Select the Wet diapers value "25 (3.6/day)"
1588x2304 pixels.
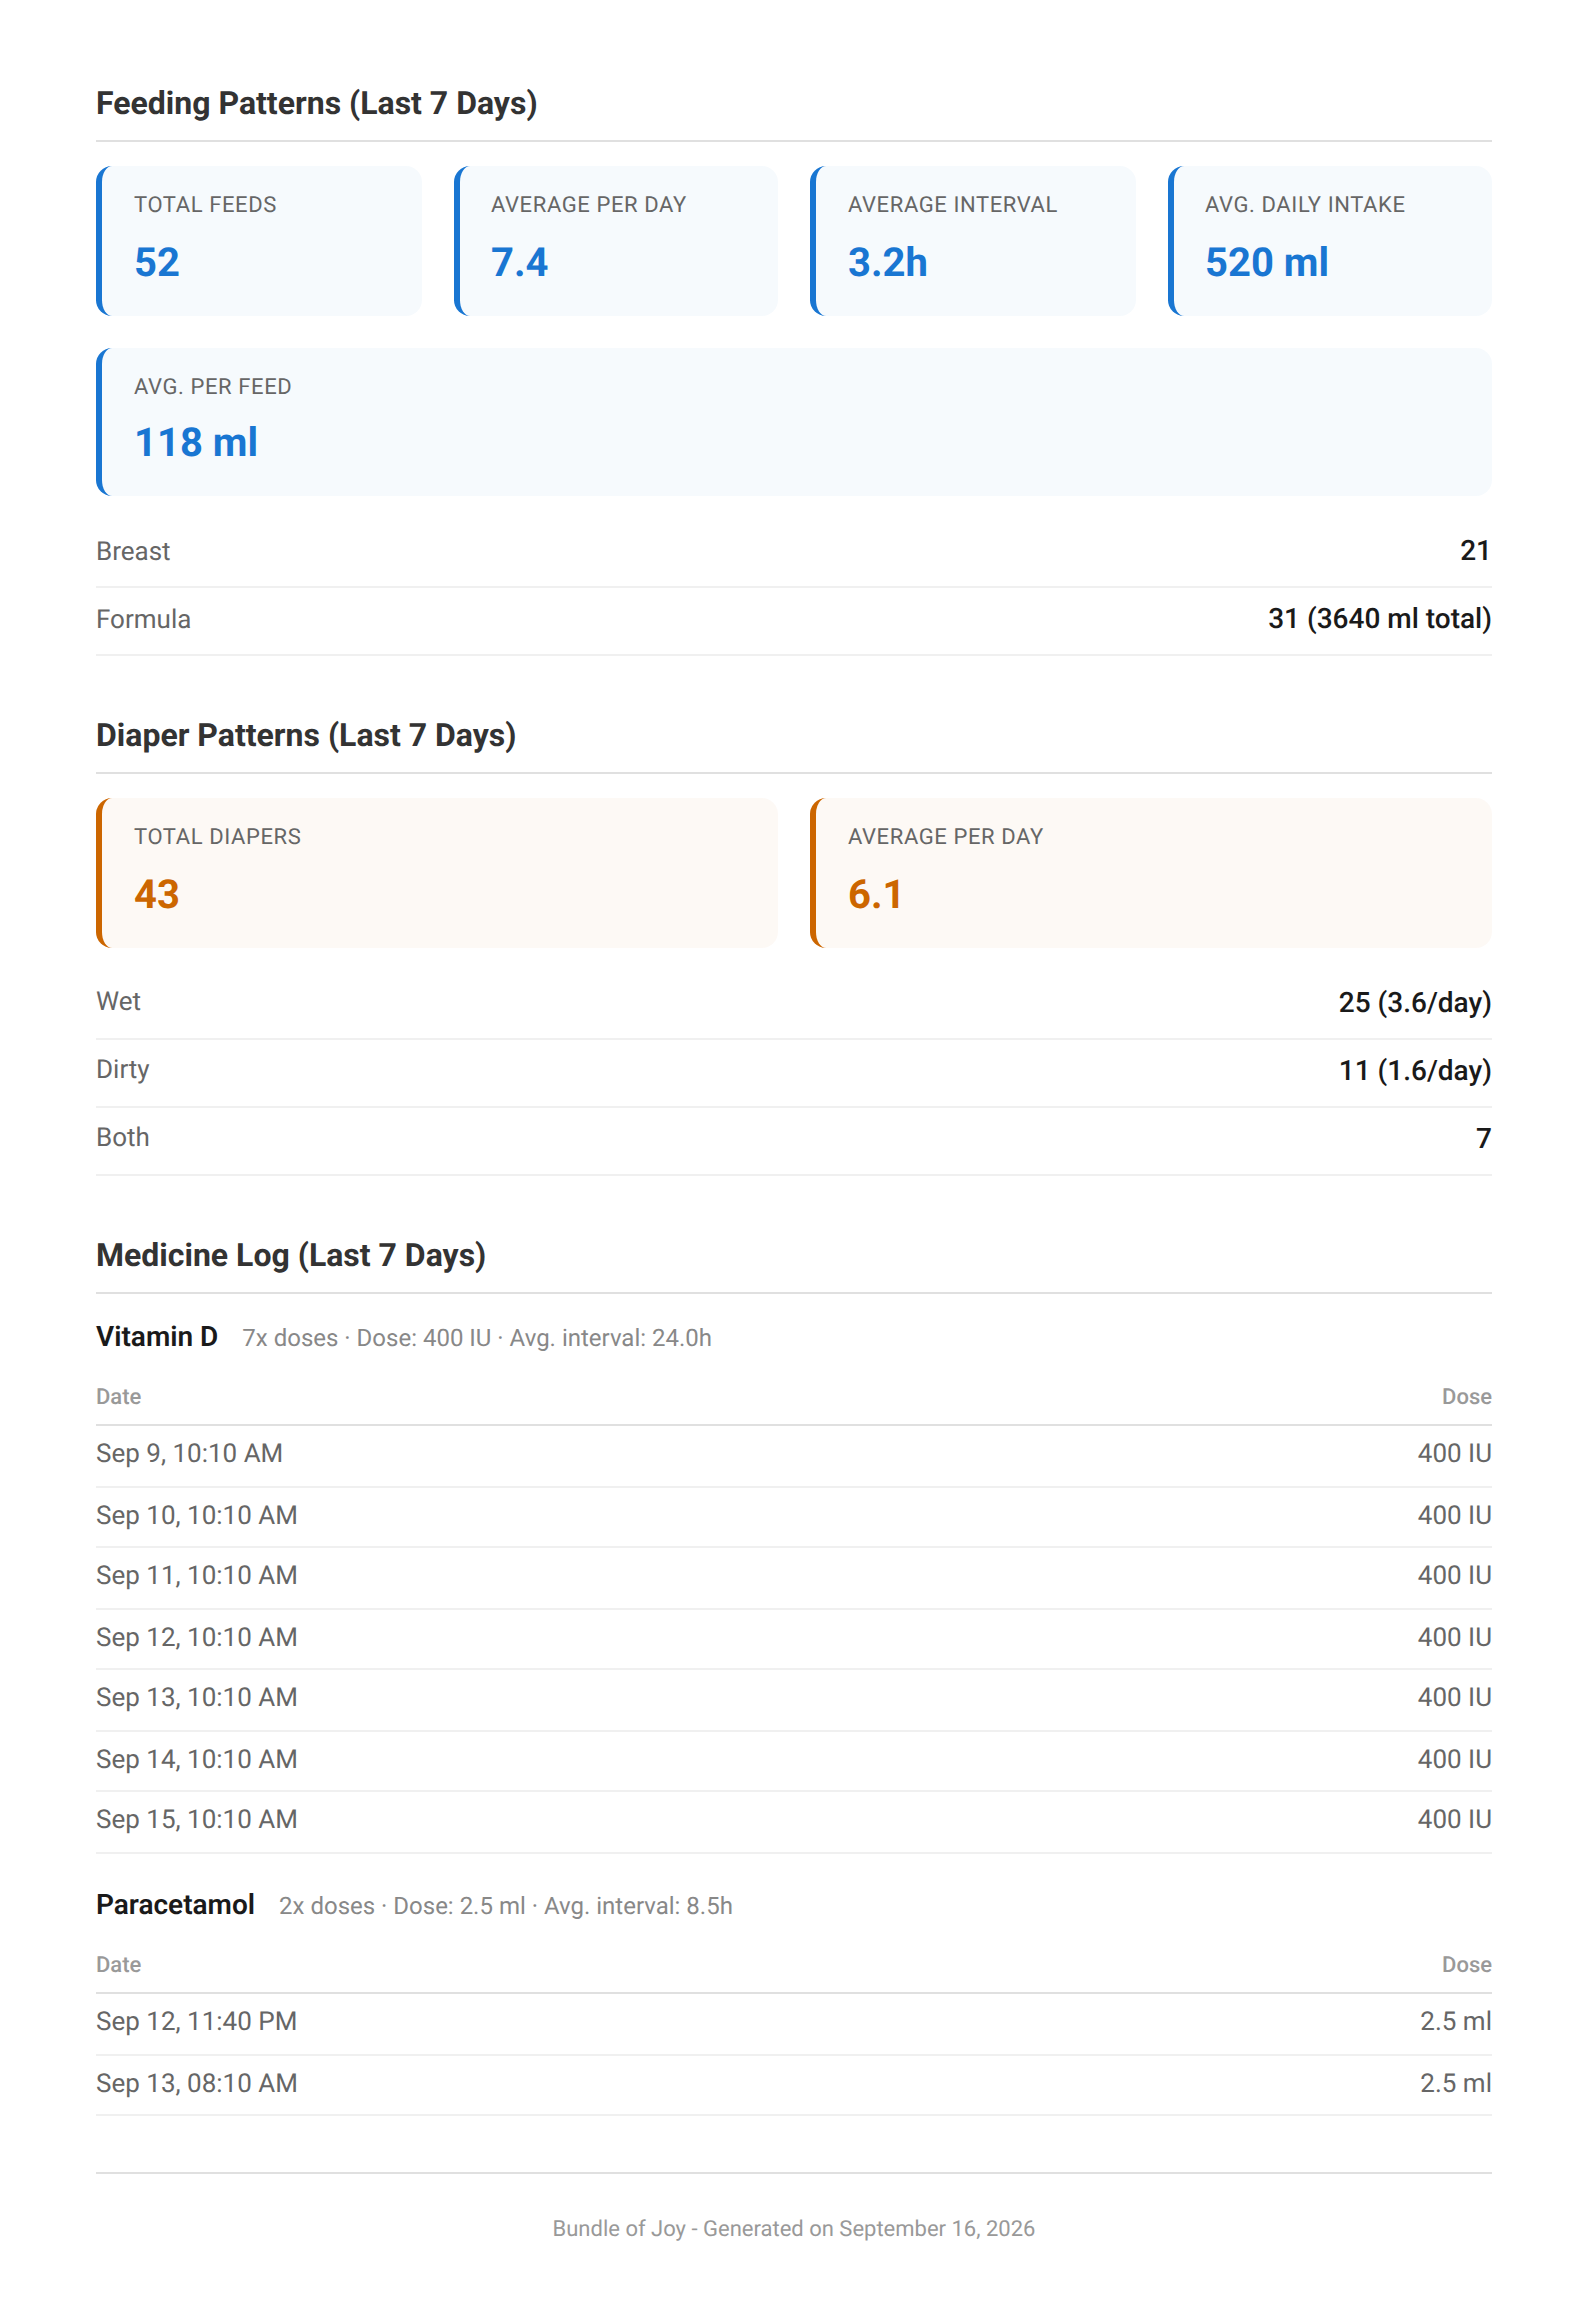1414,1003
